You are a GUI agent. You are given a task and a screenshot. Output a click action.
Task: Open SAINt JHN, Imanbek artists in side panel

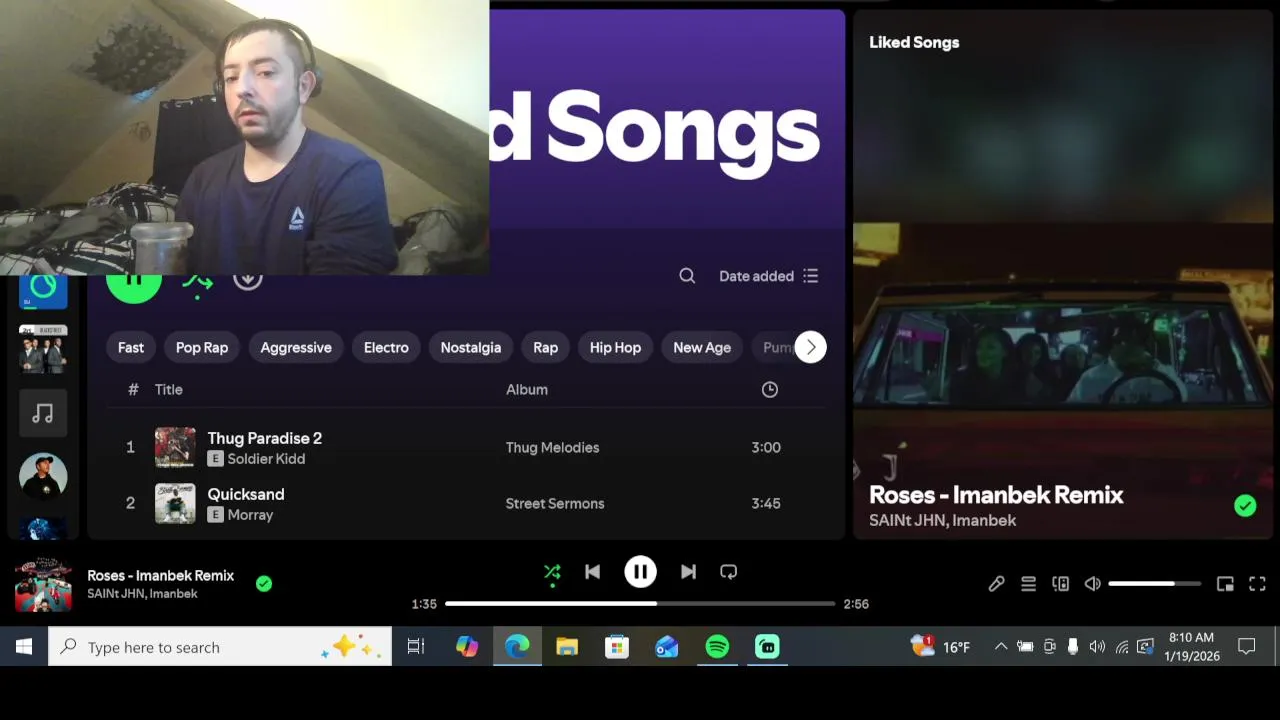[942, 521]
